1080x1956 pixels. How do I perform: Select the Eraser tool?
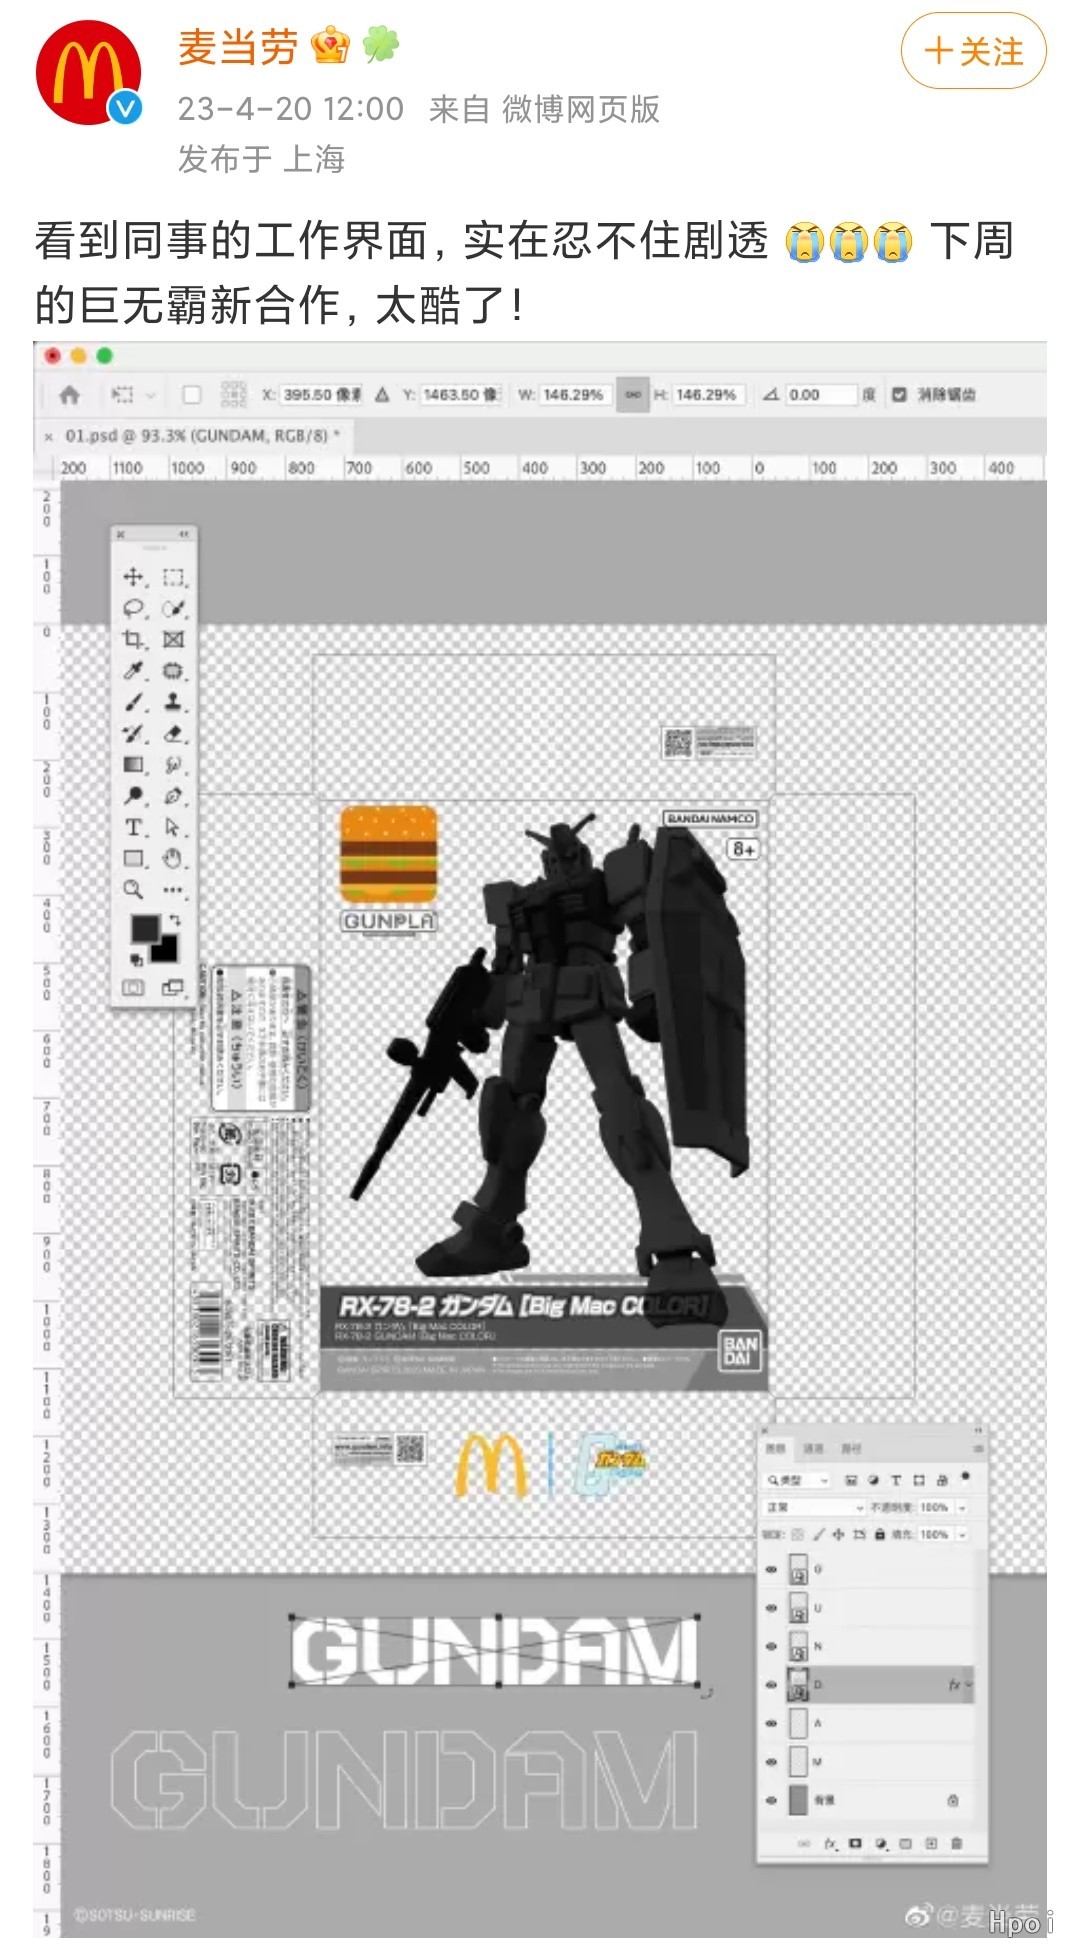[x=174, y=733]
